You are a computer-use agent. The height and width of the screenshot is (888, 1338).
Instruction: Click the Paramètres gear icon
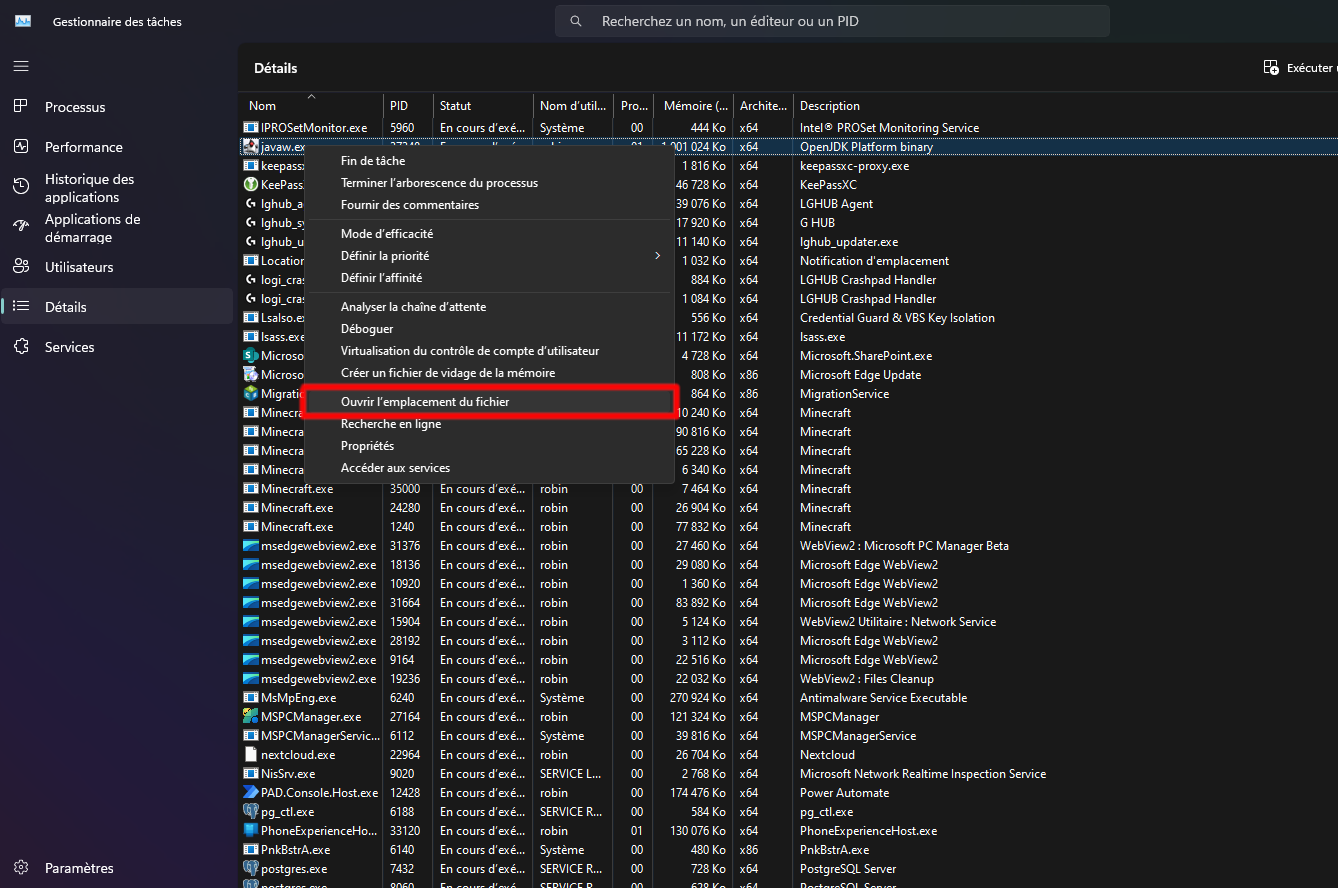point(21,868)
